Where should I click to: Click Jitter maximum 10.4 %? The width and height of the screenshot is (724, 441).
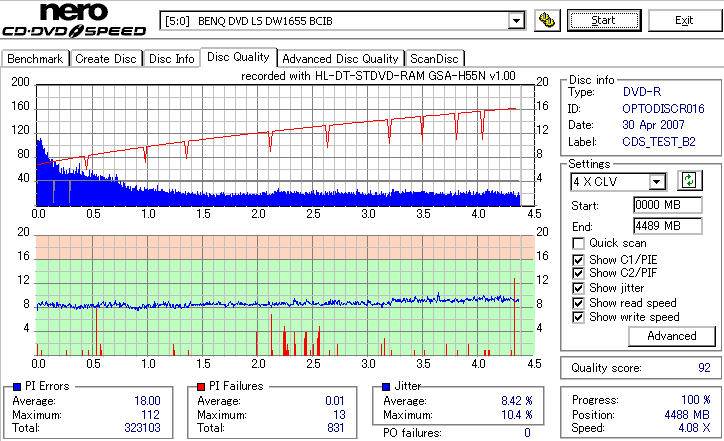click(x=517, y=415)
